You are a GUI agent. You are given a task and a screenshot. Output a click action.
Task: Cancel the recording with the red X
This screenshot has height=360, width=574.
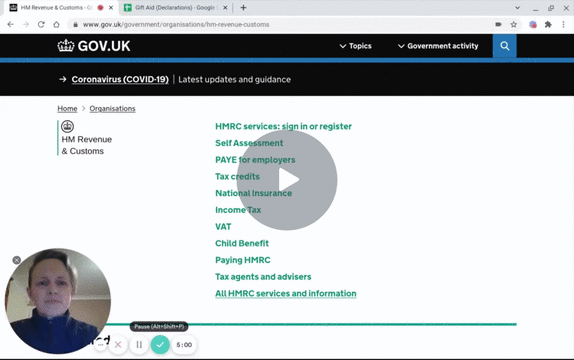point(118,345)
